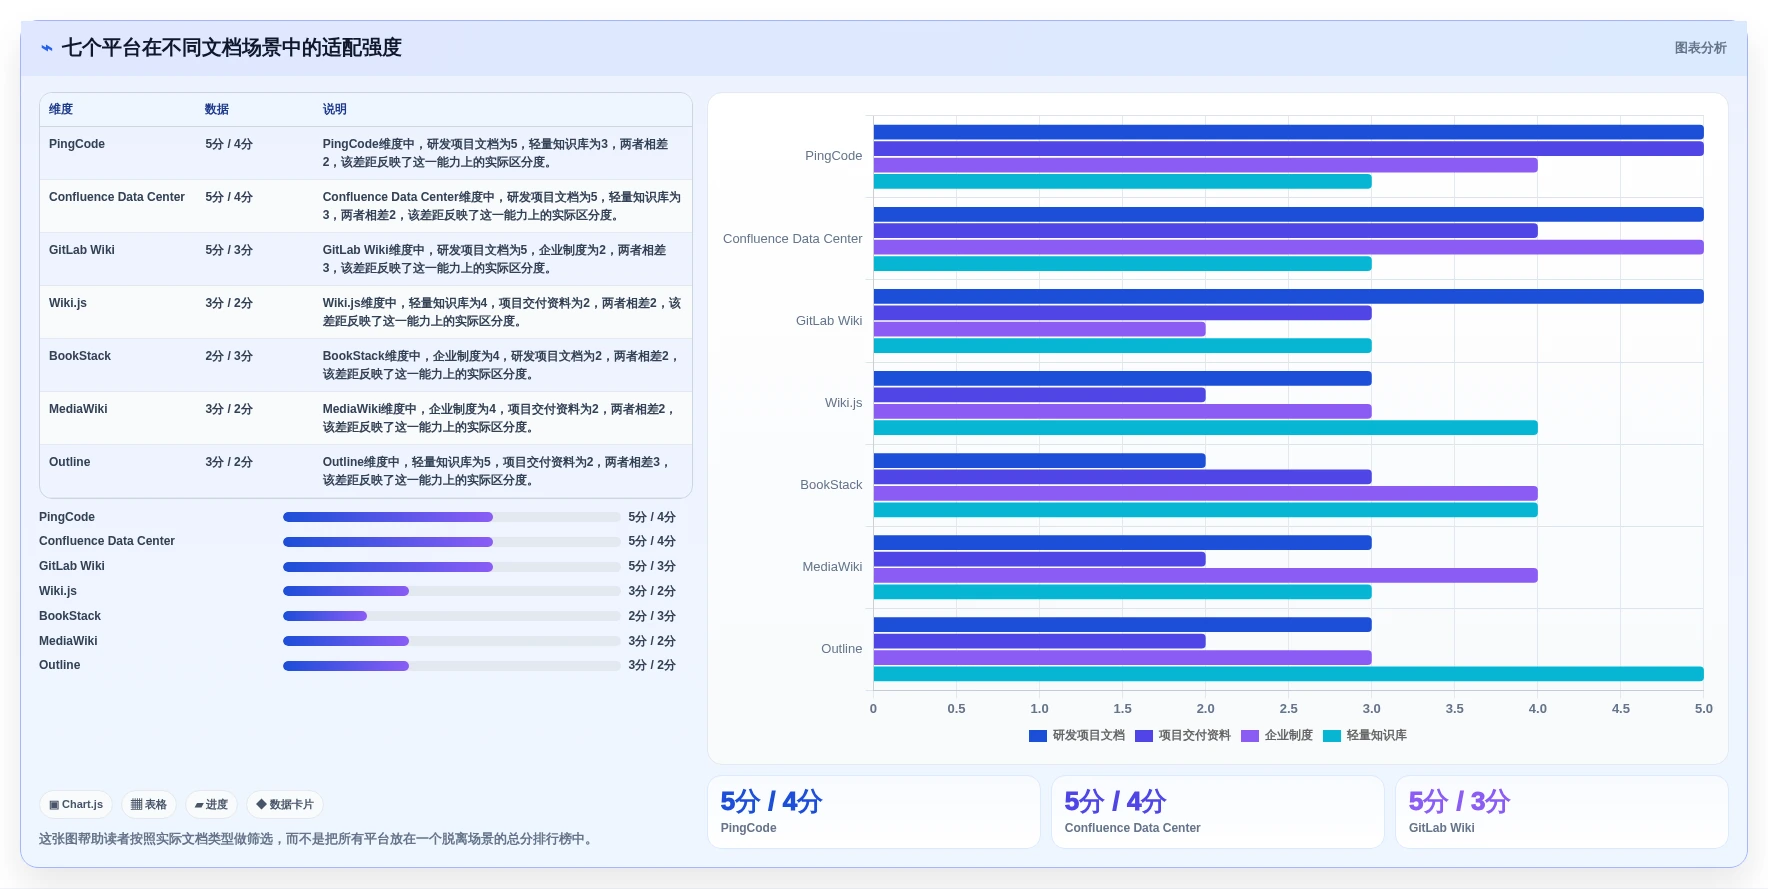Click Confluence Data Center's purple 企业制度 bar

[x=1288, y=247]
